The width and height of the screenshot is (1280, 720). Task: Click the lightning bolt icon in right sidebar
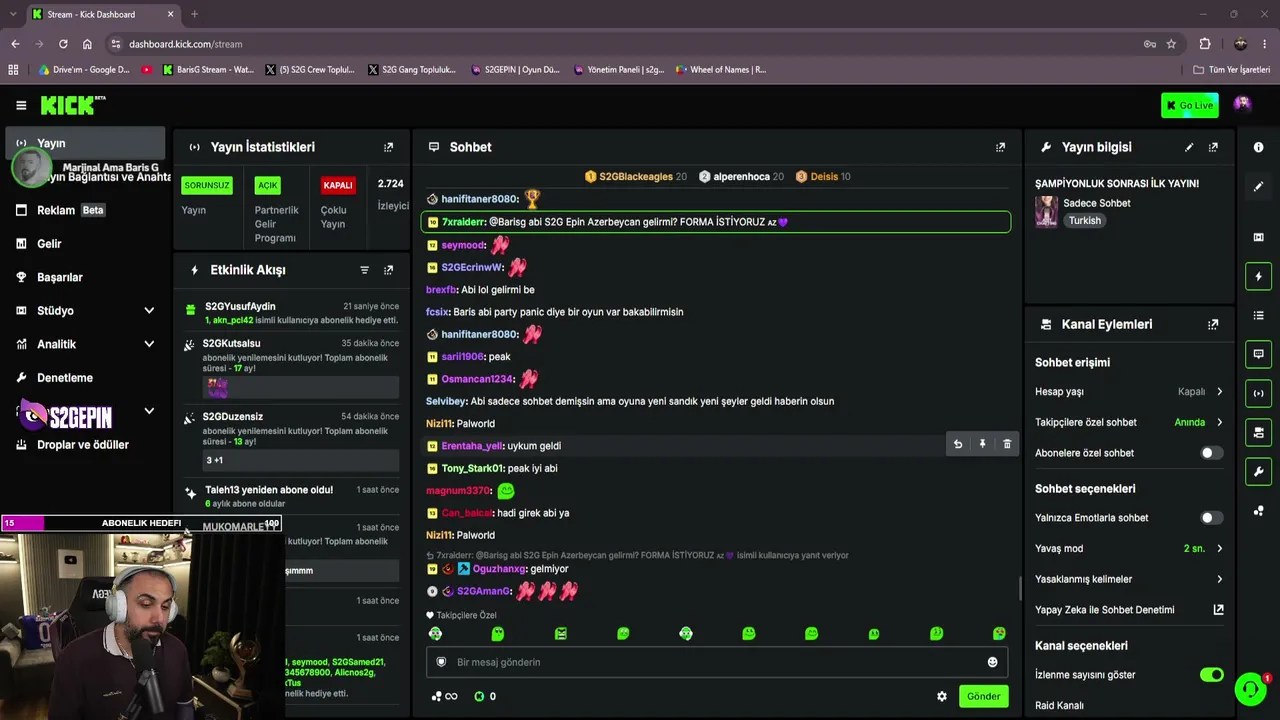point(1258,276)
